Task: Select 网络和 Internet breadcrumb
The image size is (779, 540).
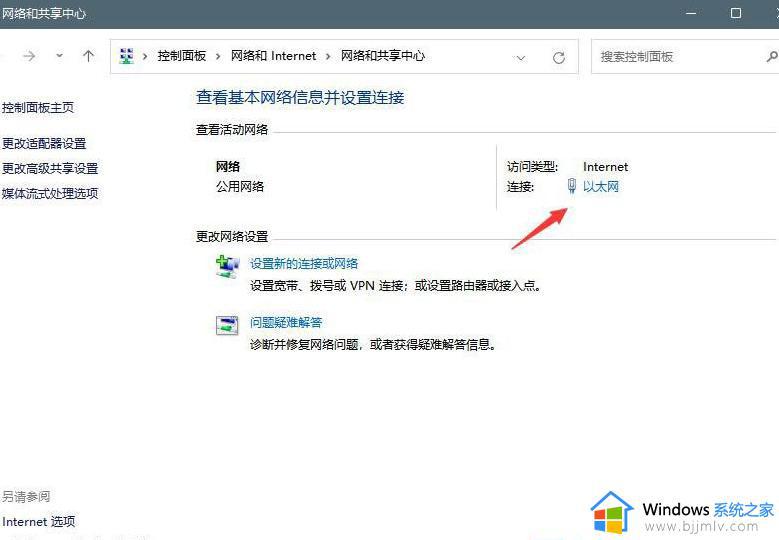Action: (x=273, y=56)
